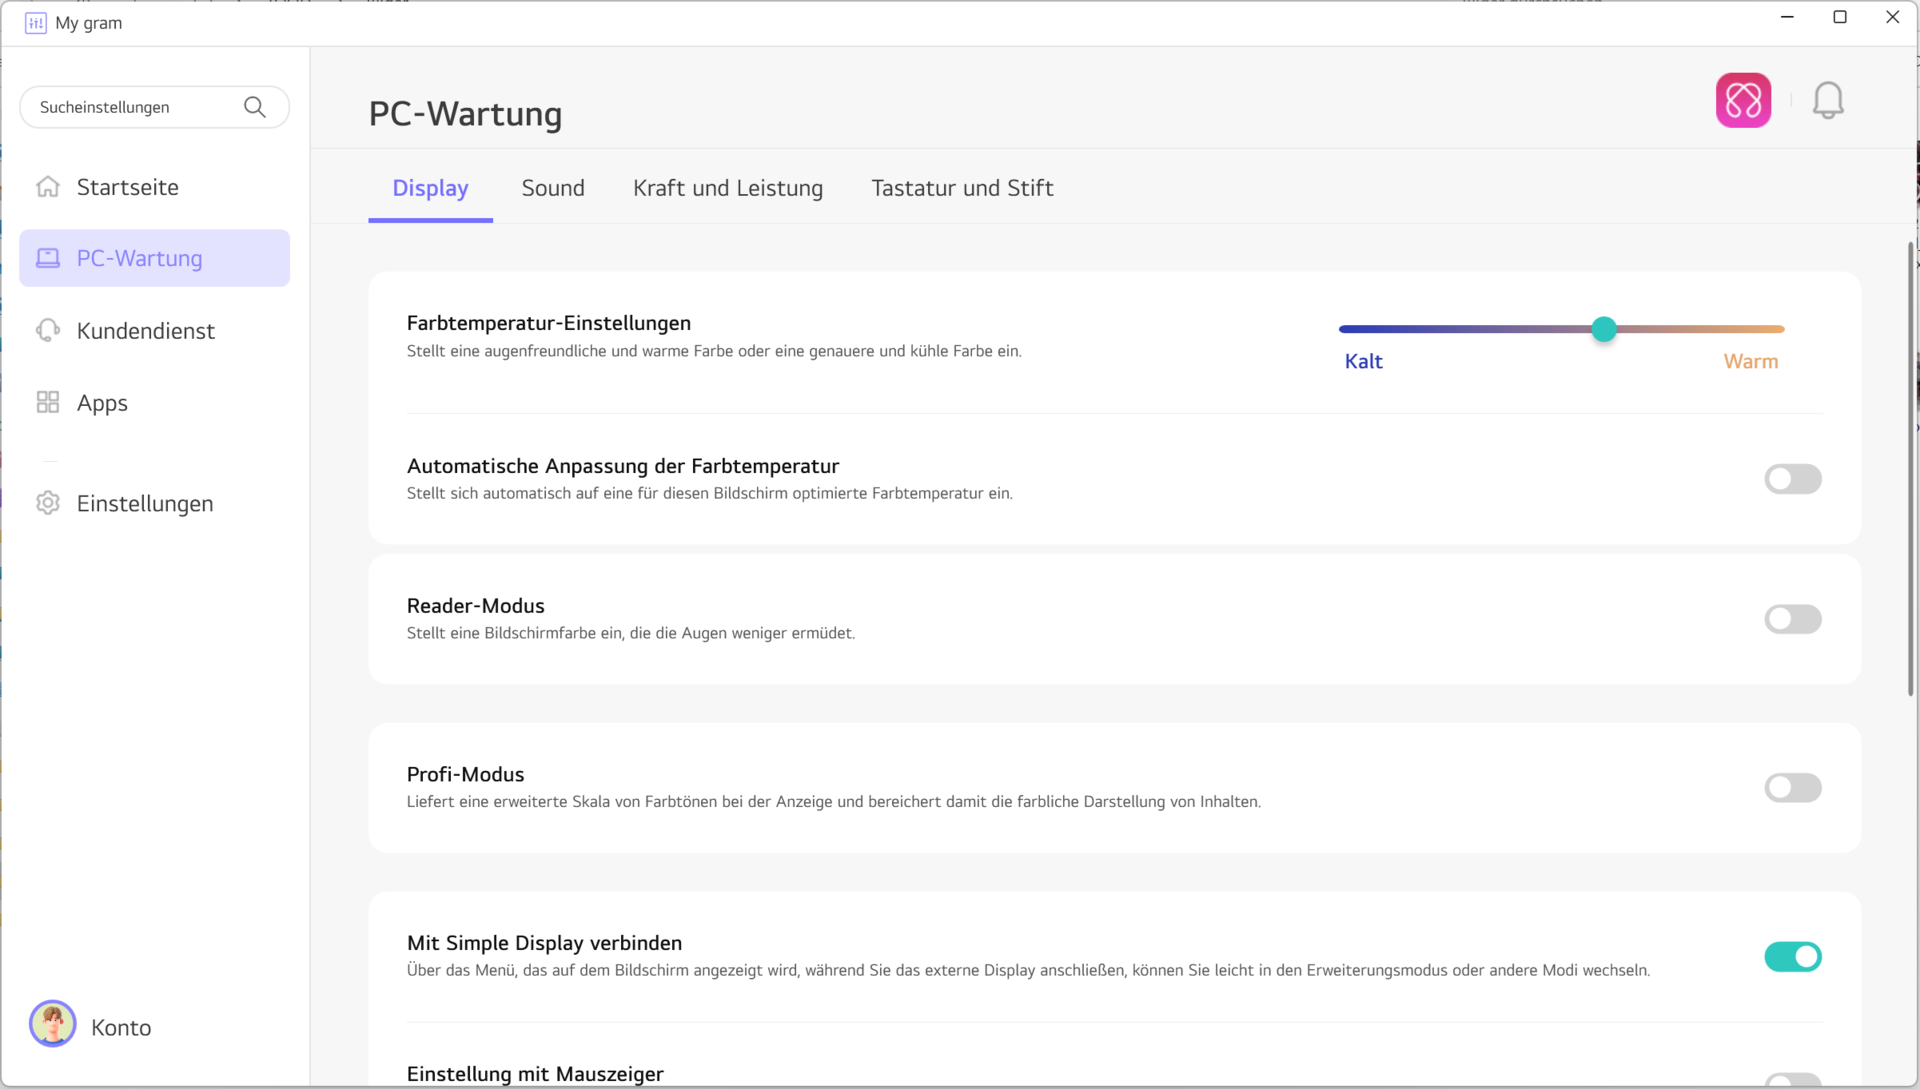Open Kraft und Leistung tab
Image resolution: width=1920 pixels, height=1089 pixels.
[x=727, y=188]
